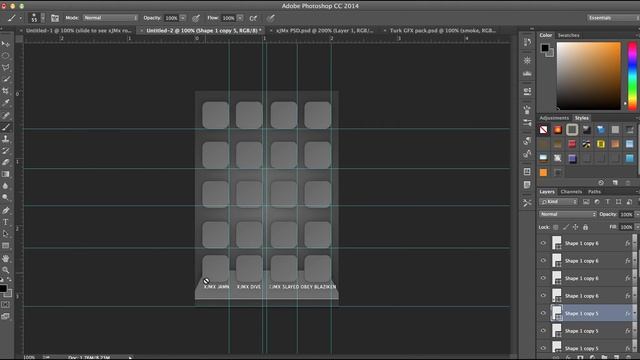Open the Essentials workspace dropdown
This screenshot has width=640, height=360.
point(612,18)
